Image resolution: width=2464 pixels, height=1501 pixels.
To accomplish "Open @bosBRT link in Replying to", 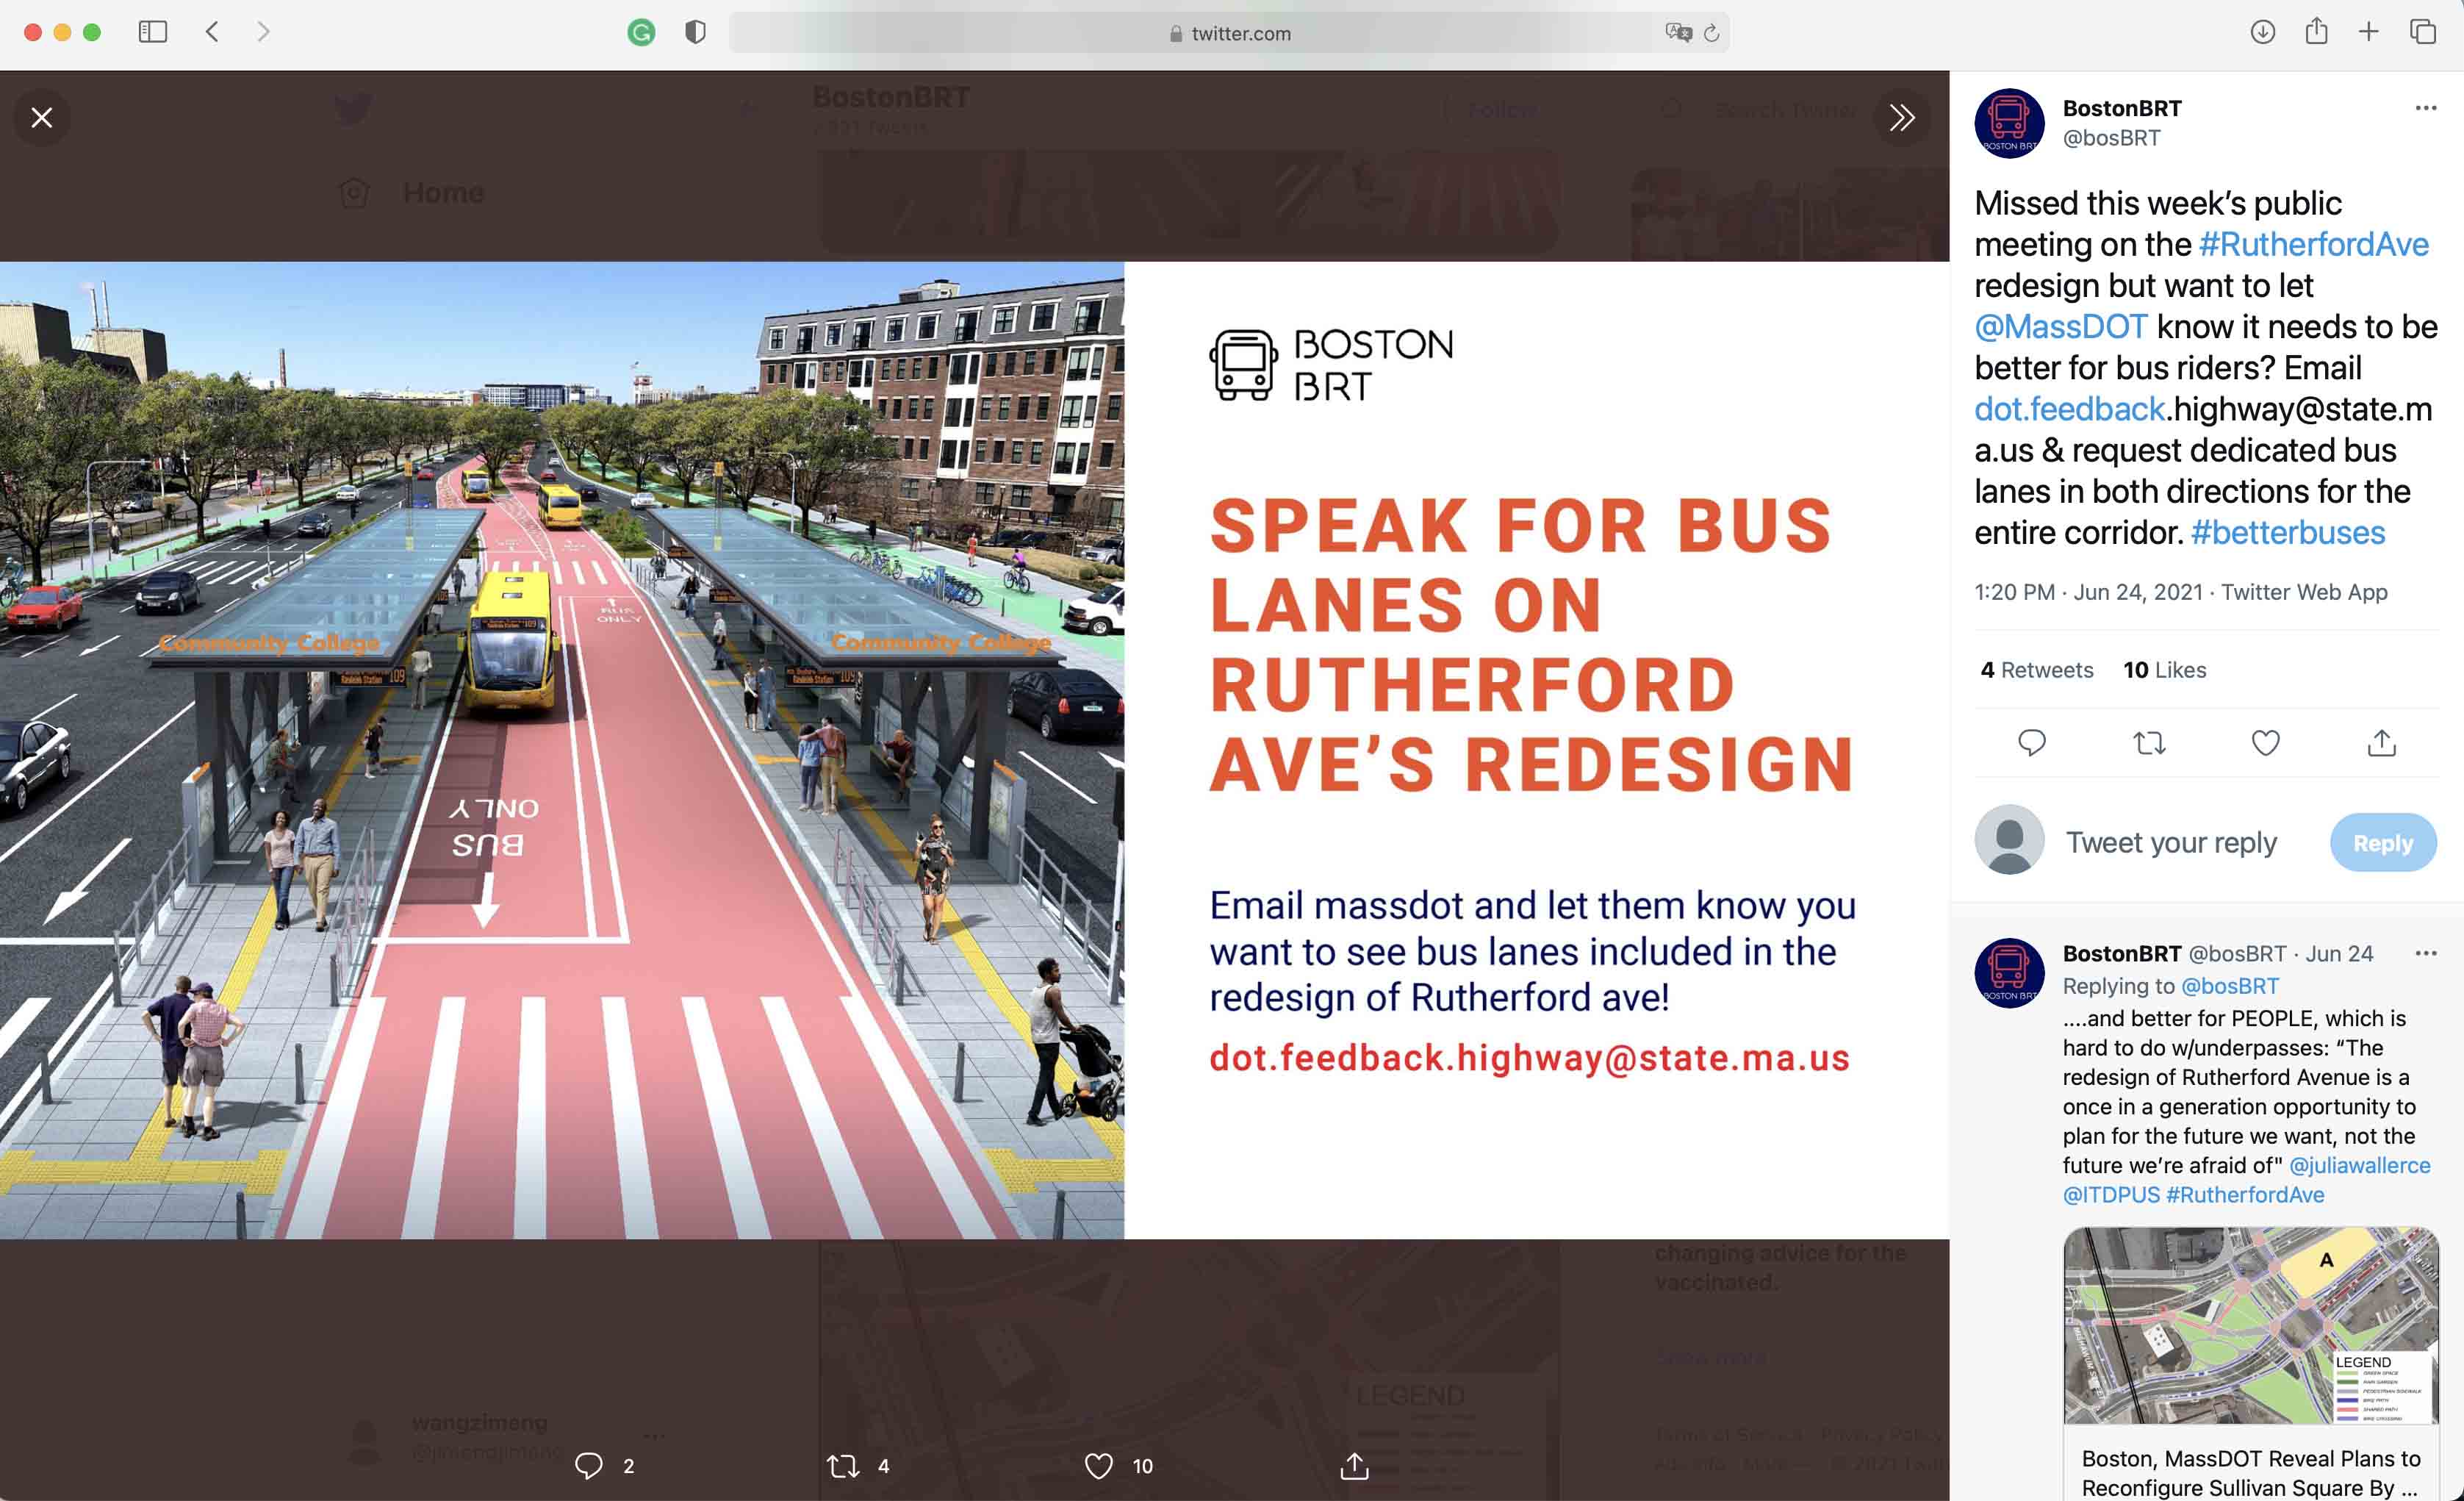I will (2229, 986).
